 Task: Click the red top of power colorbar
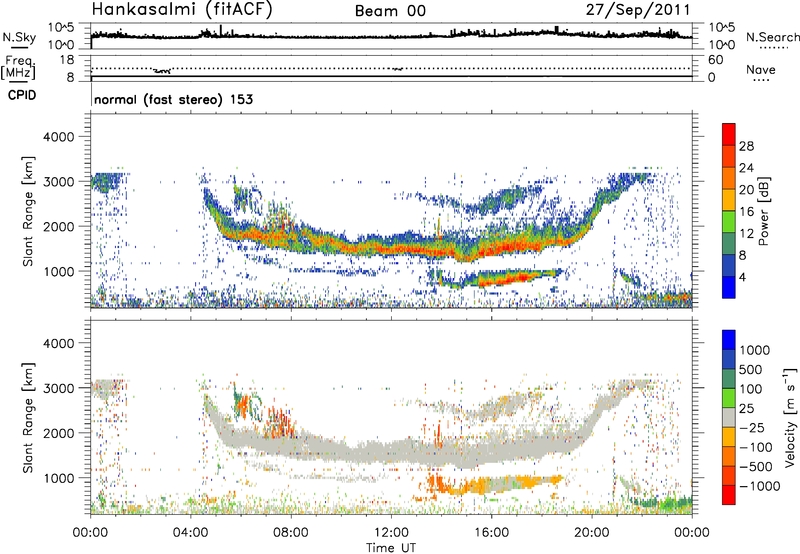(x=729, y=135)
